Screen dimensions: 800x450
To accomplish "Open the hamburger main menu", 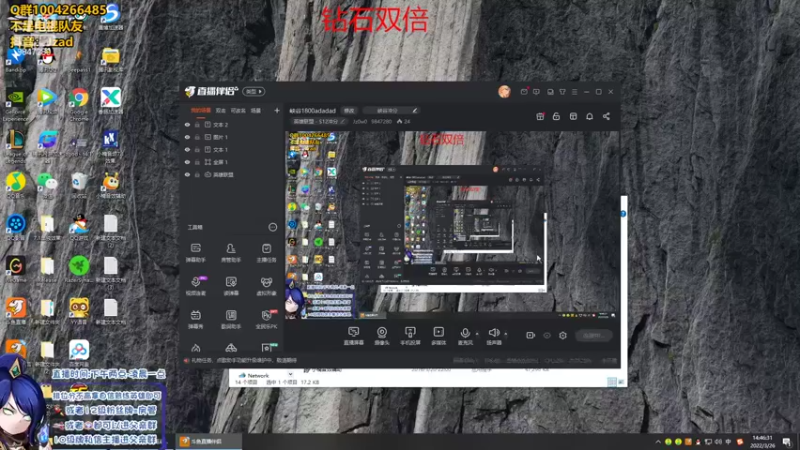I will (574, 92).
